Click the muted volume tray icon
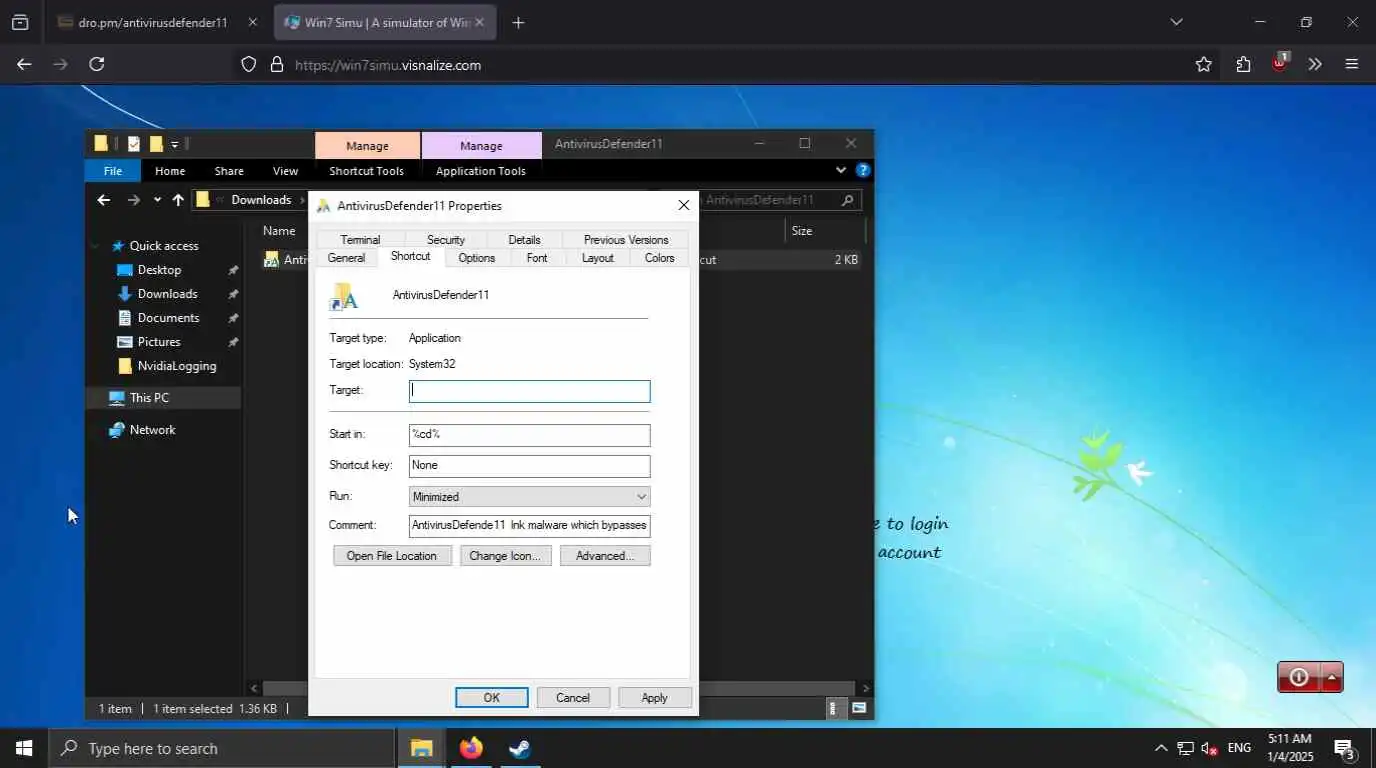The image size is (1376, 768). point(1210,748)
